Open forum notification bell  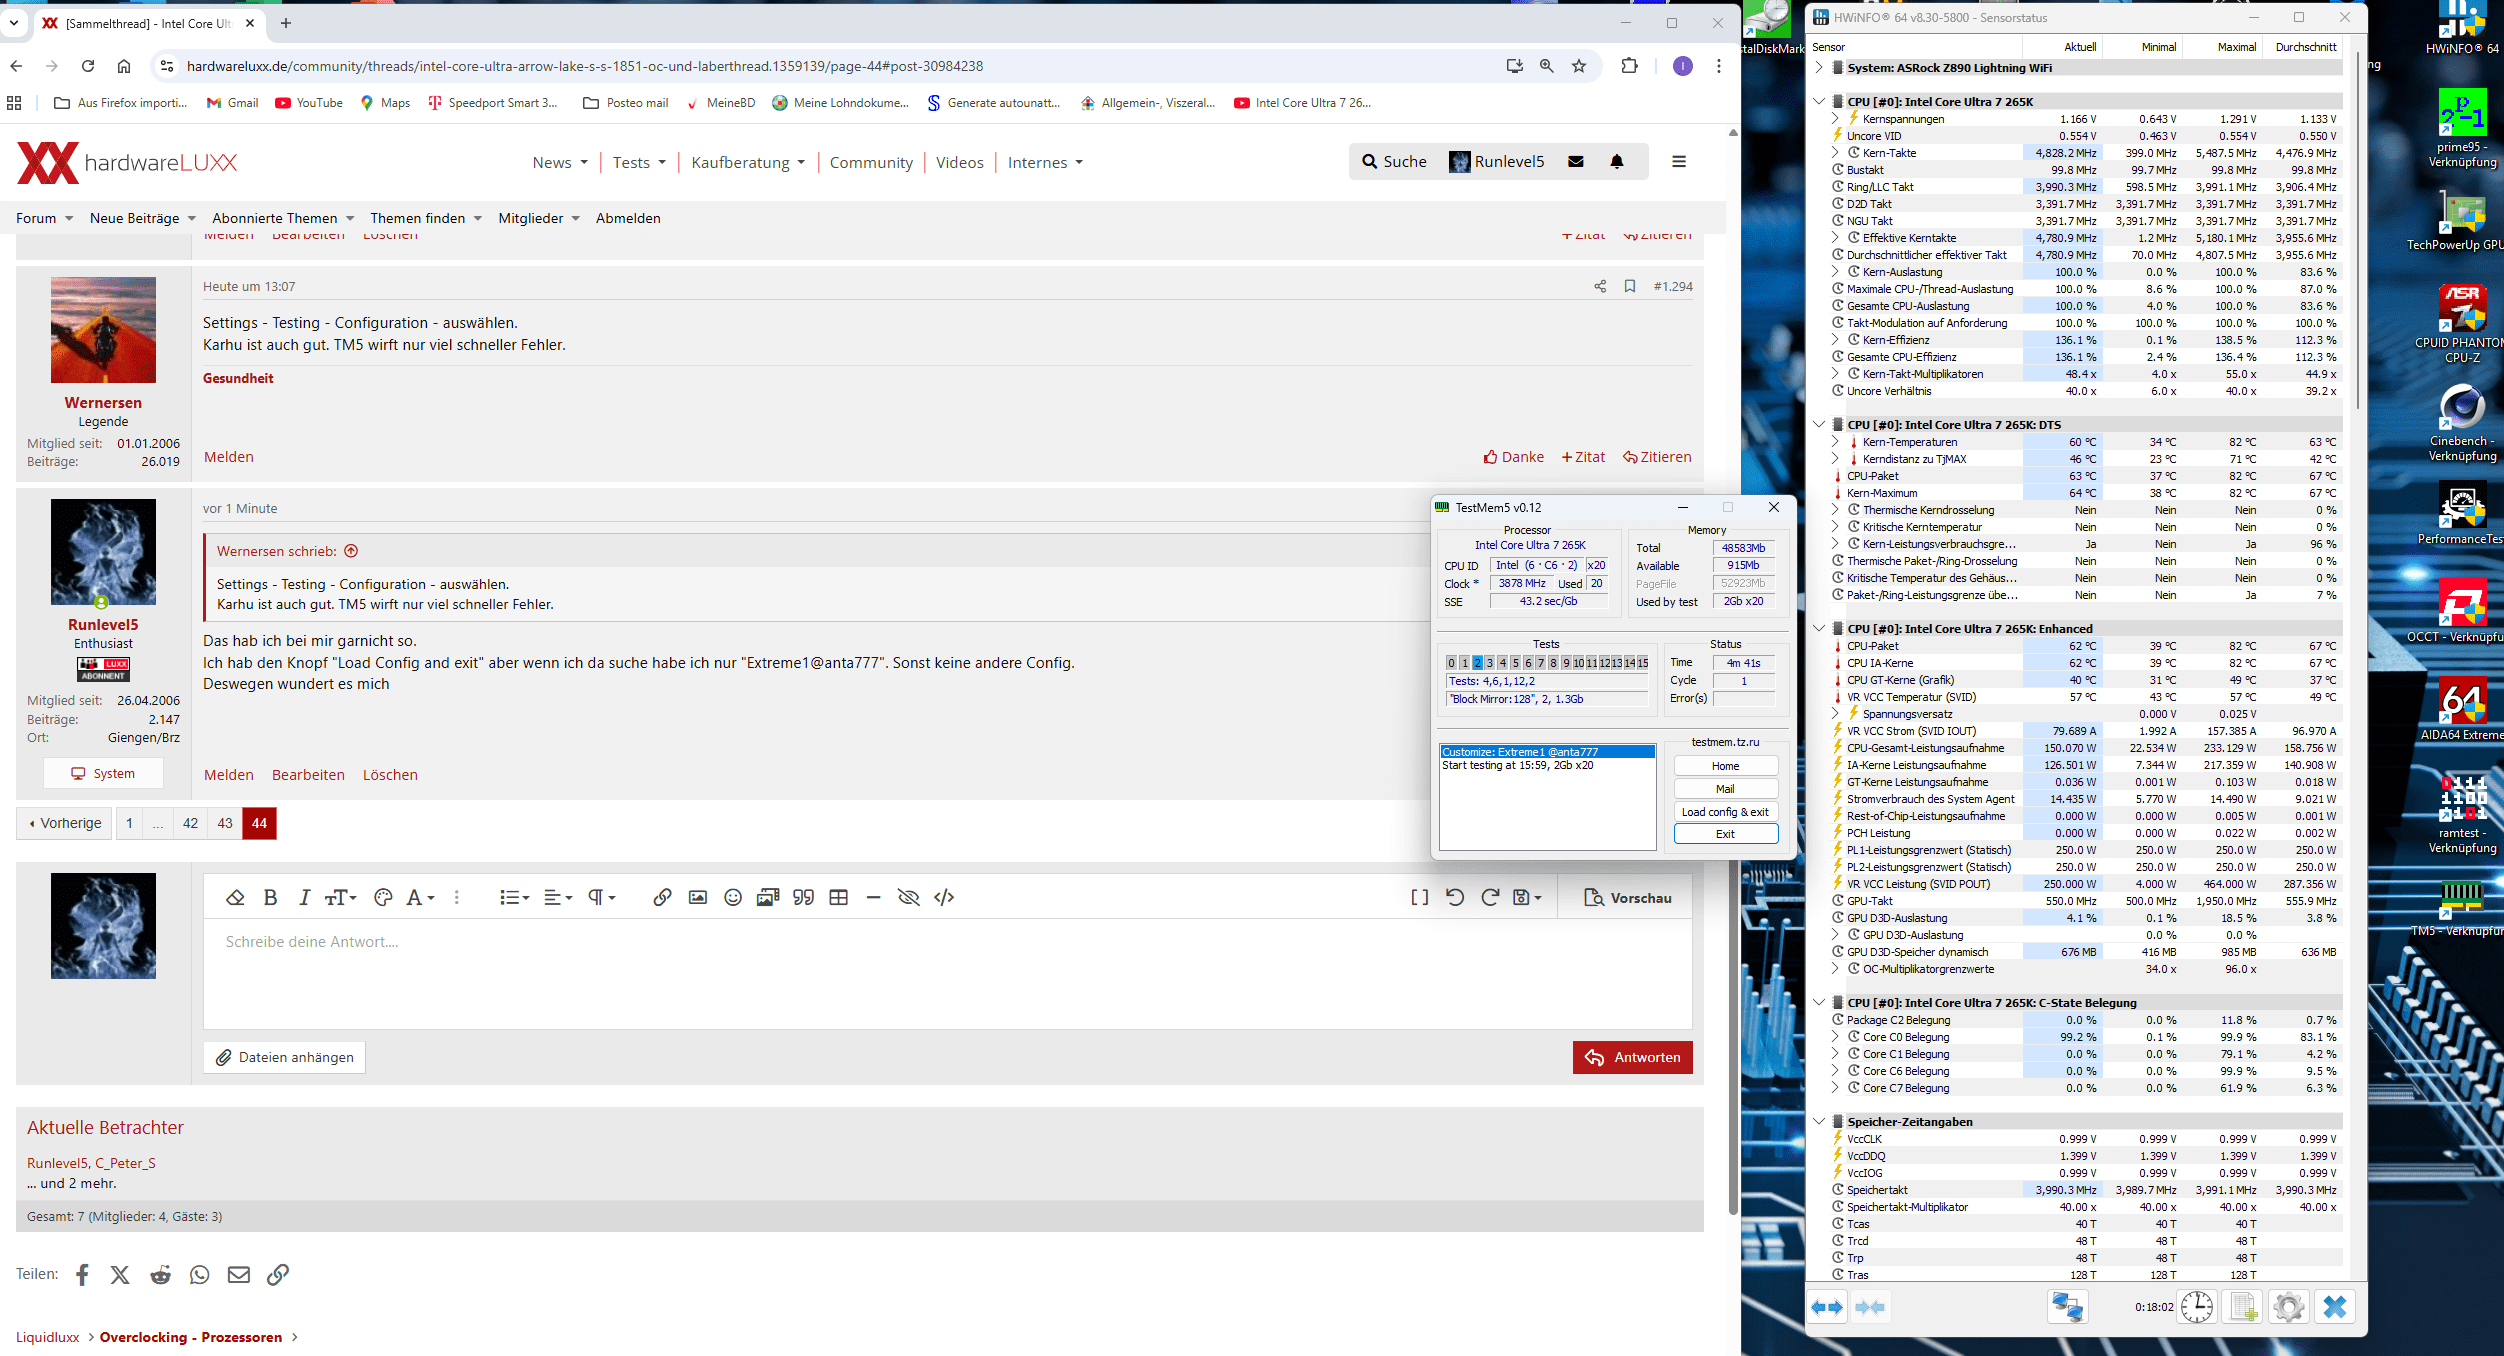(1617, 162)
